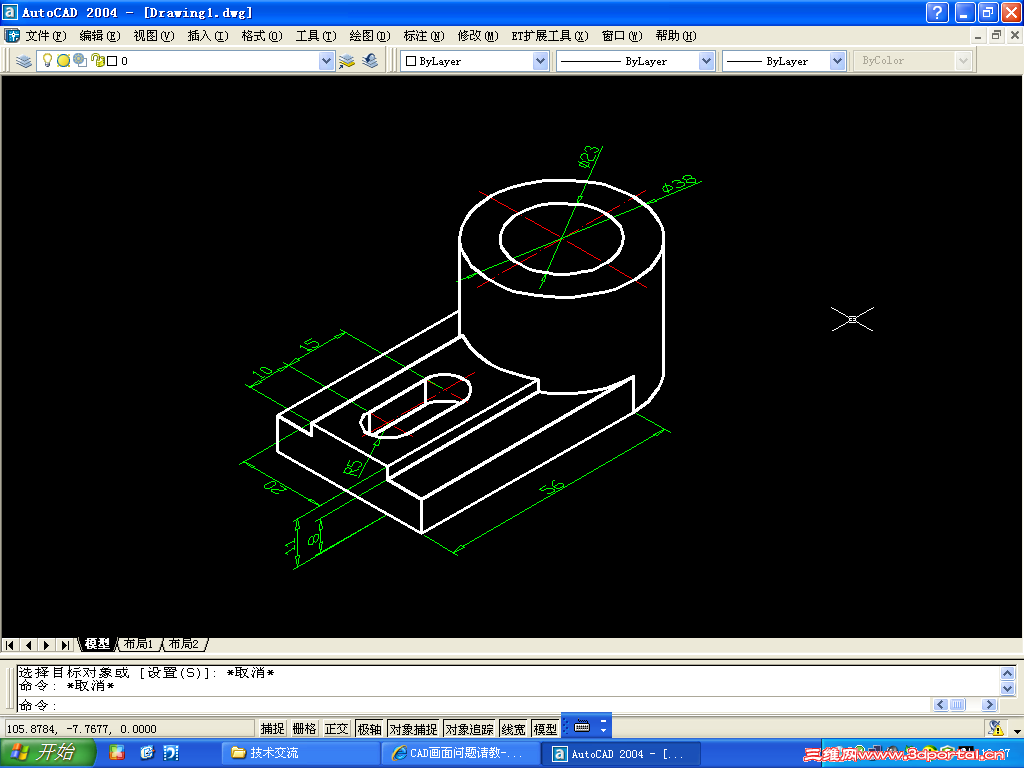Go to next layout tab arrow
1024x768 pixels.
pyautogui.click(x=46, y=645)
